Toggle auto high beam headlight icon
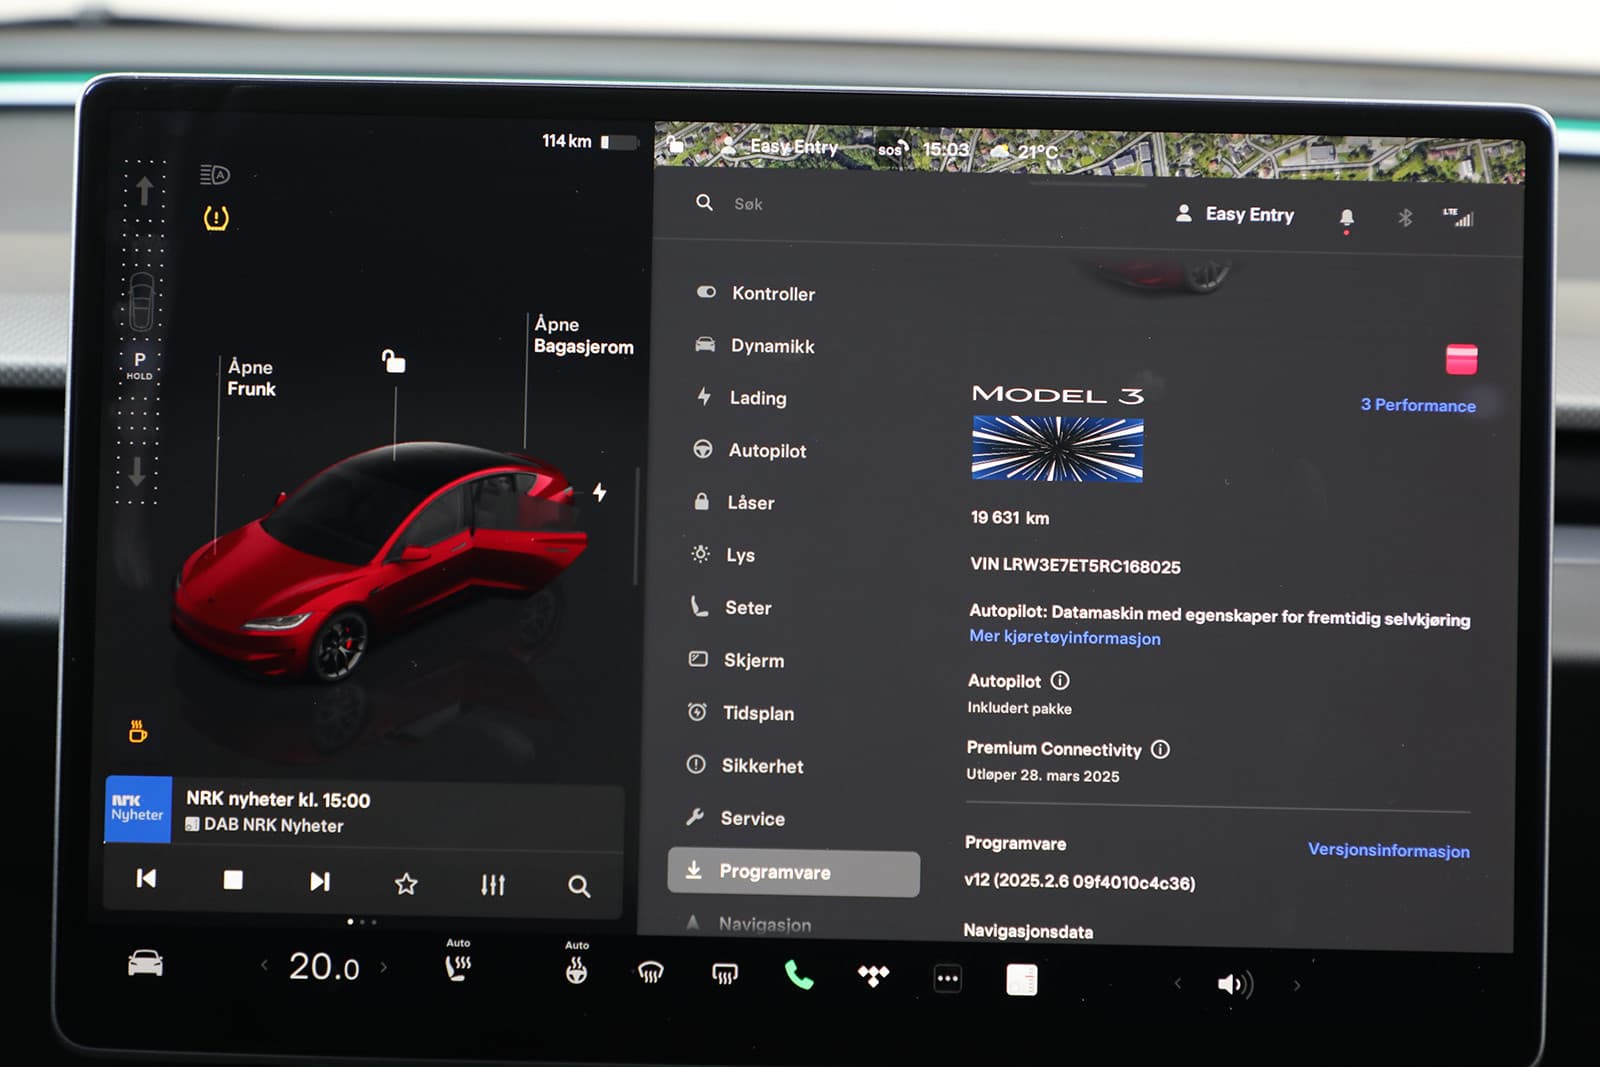Image resolution: width=1600 pixels, height=1067 pixels. 215,175
